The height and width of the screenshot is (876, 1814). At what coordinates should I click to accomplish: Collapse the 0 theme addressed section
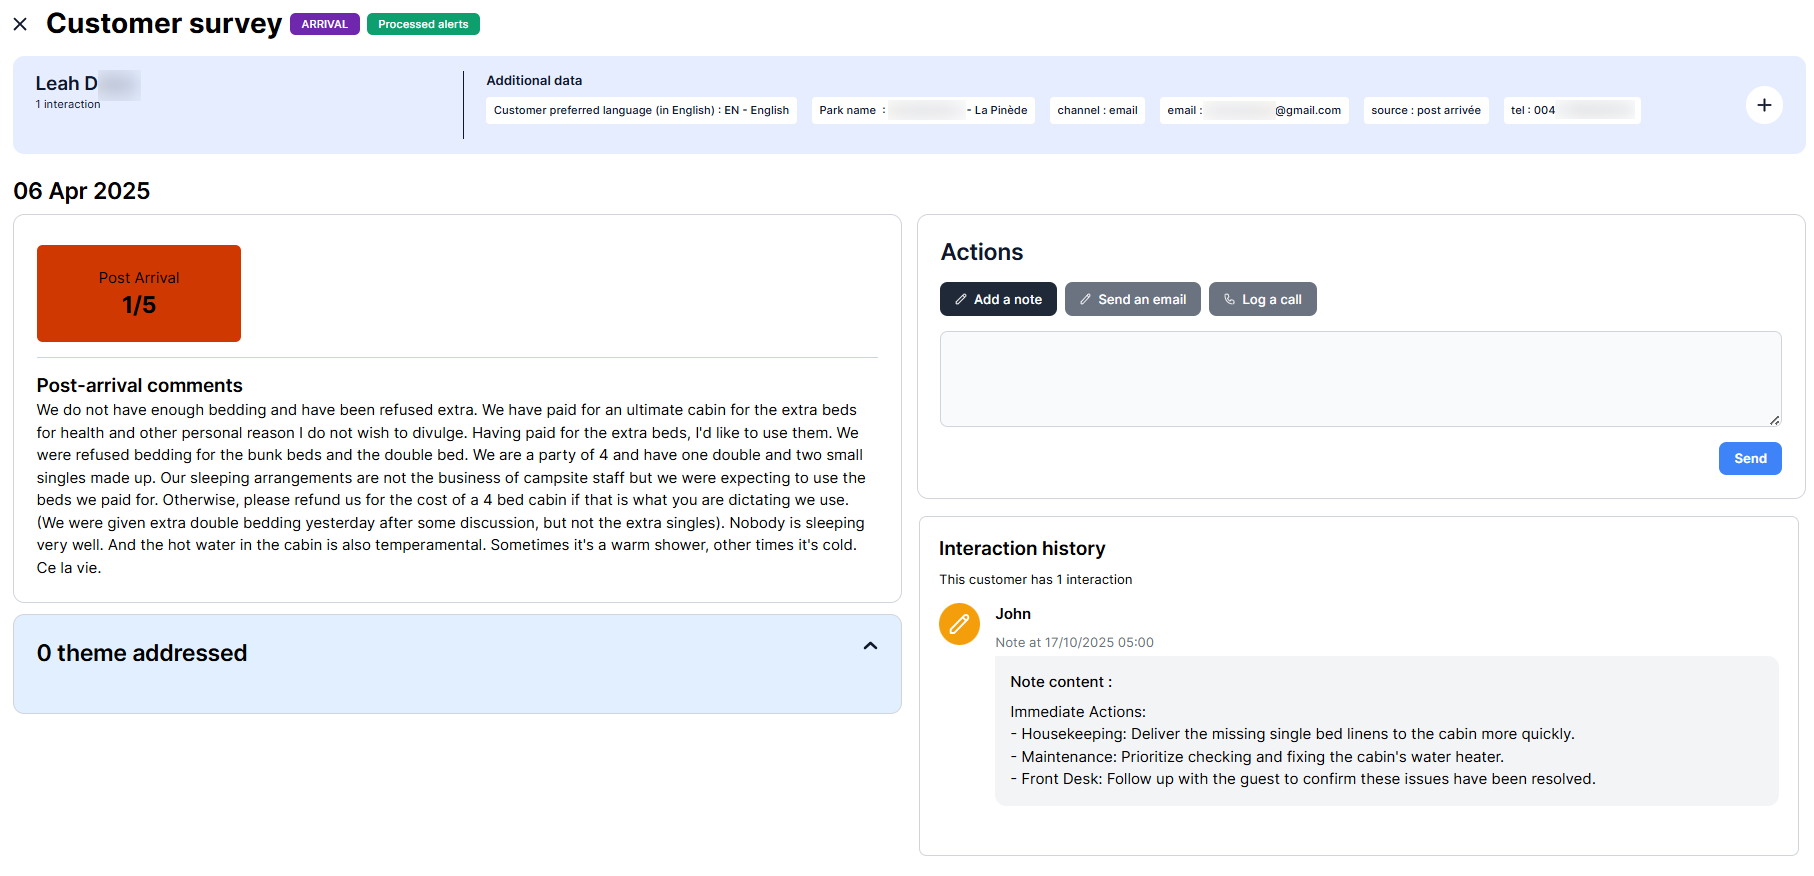(x=870, y=646)
